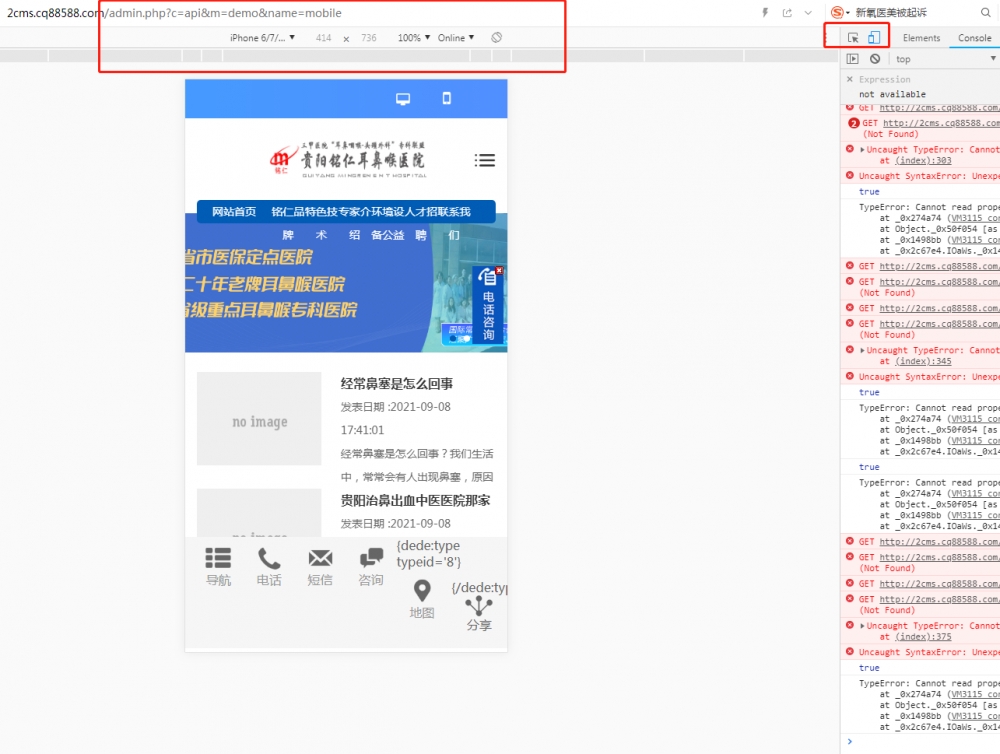Image resolution: width=1000 pixels, height=754 pixels.
Task: Open the iPhone 6/7 device dropdown
Action: [262, 38]
